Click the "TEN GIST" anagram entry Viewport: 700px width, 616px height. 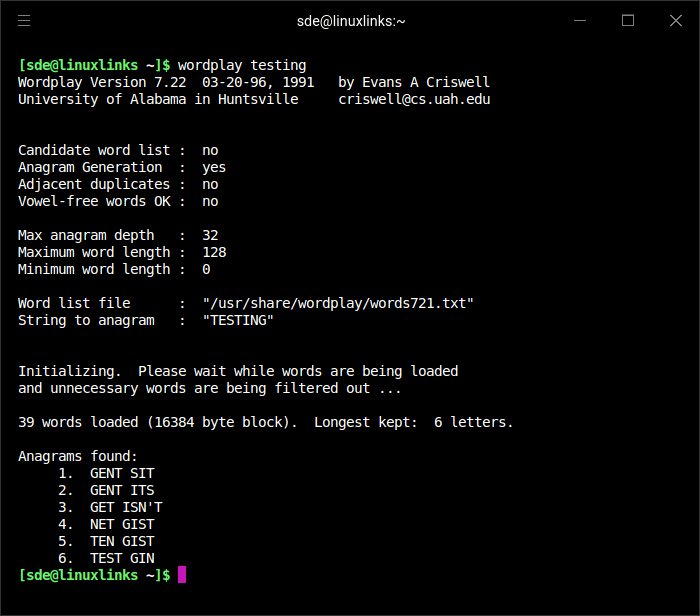[122, 541]
